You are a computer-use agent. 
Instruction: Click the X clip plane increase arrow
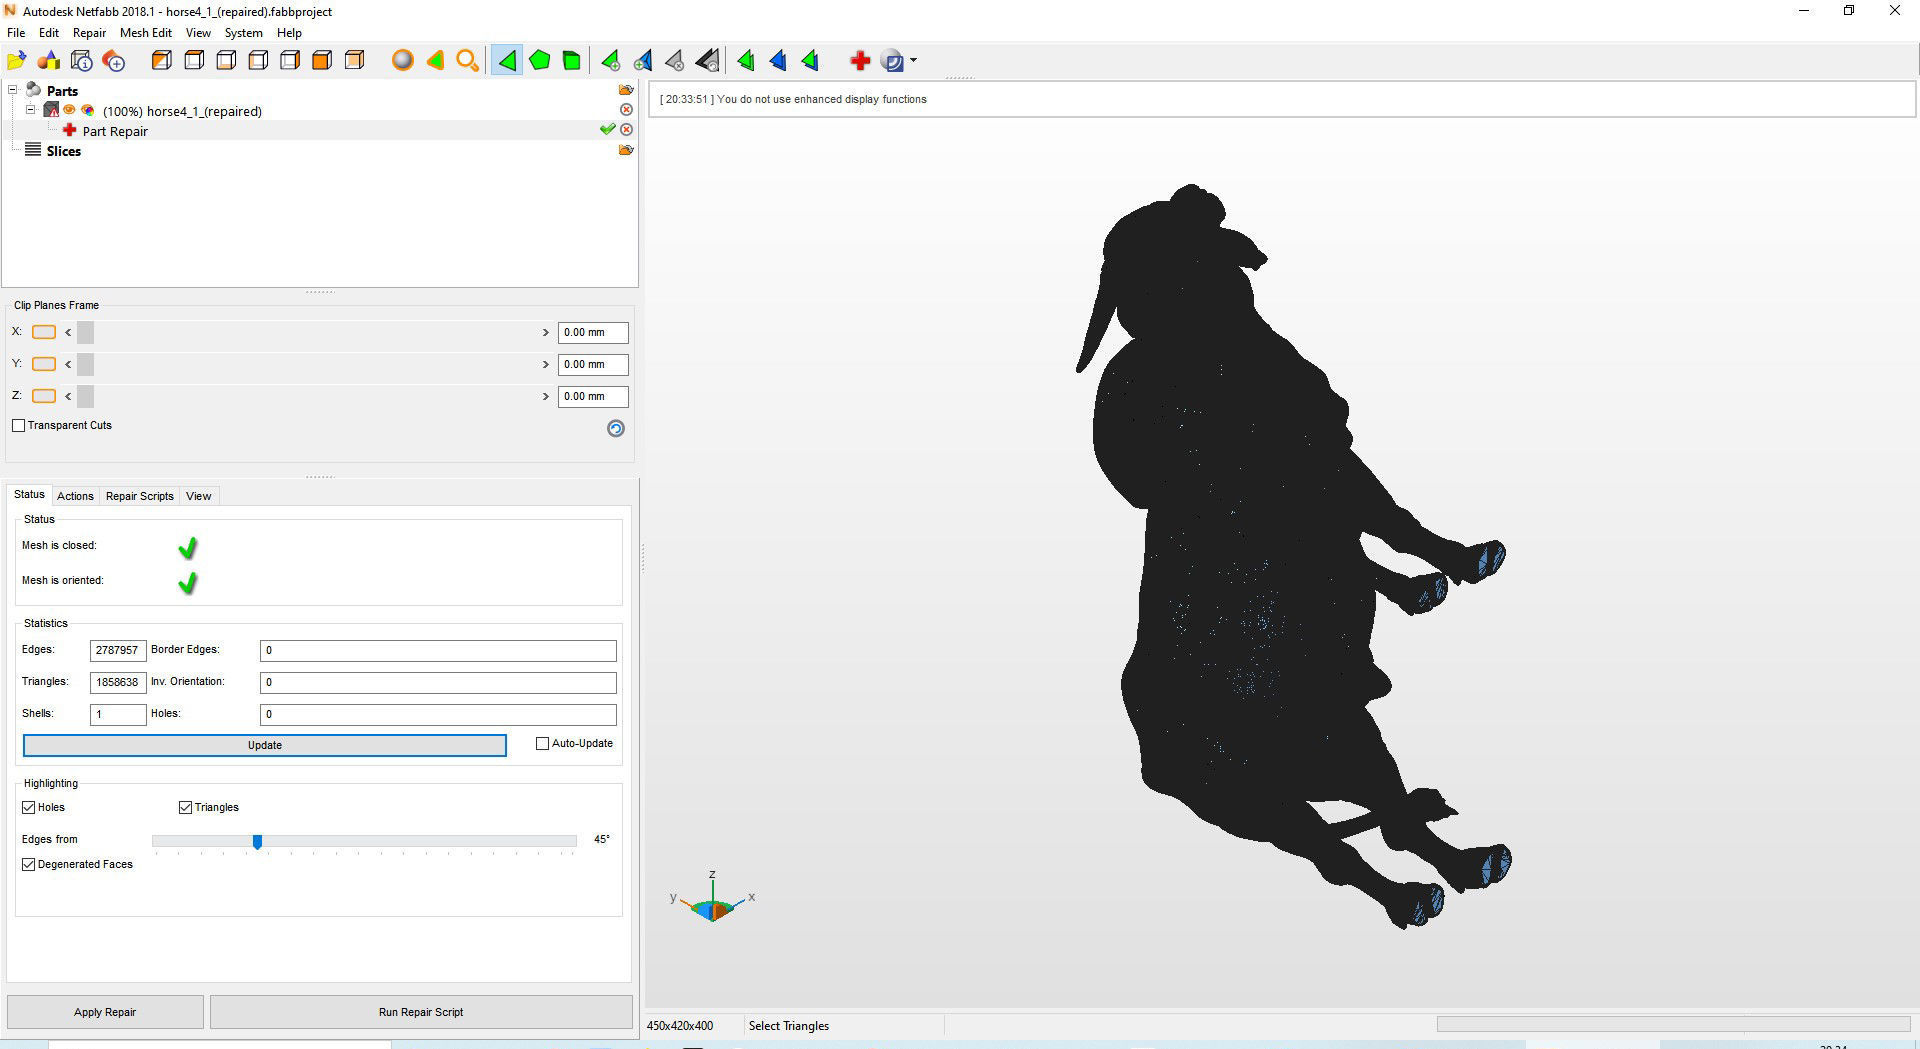546,332
